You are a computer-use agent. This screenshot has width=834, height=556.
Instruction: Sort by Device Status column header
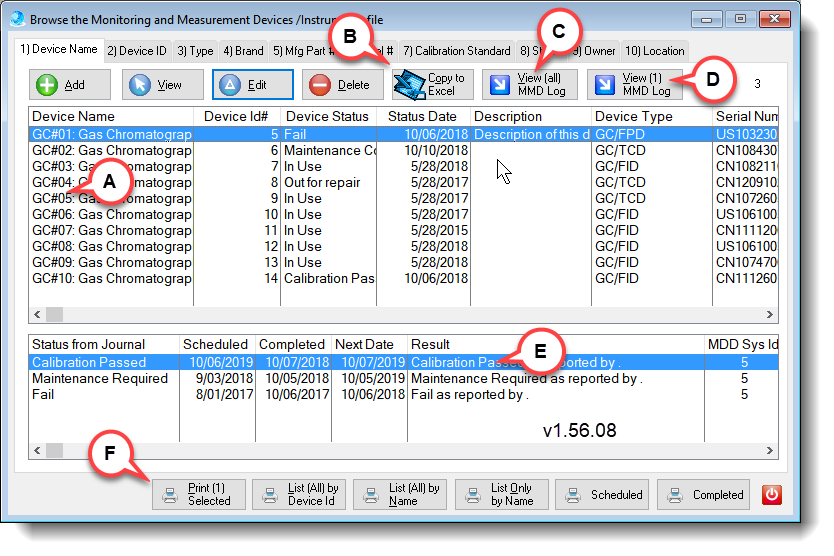coord(327,116)
